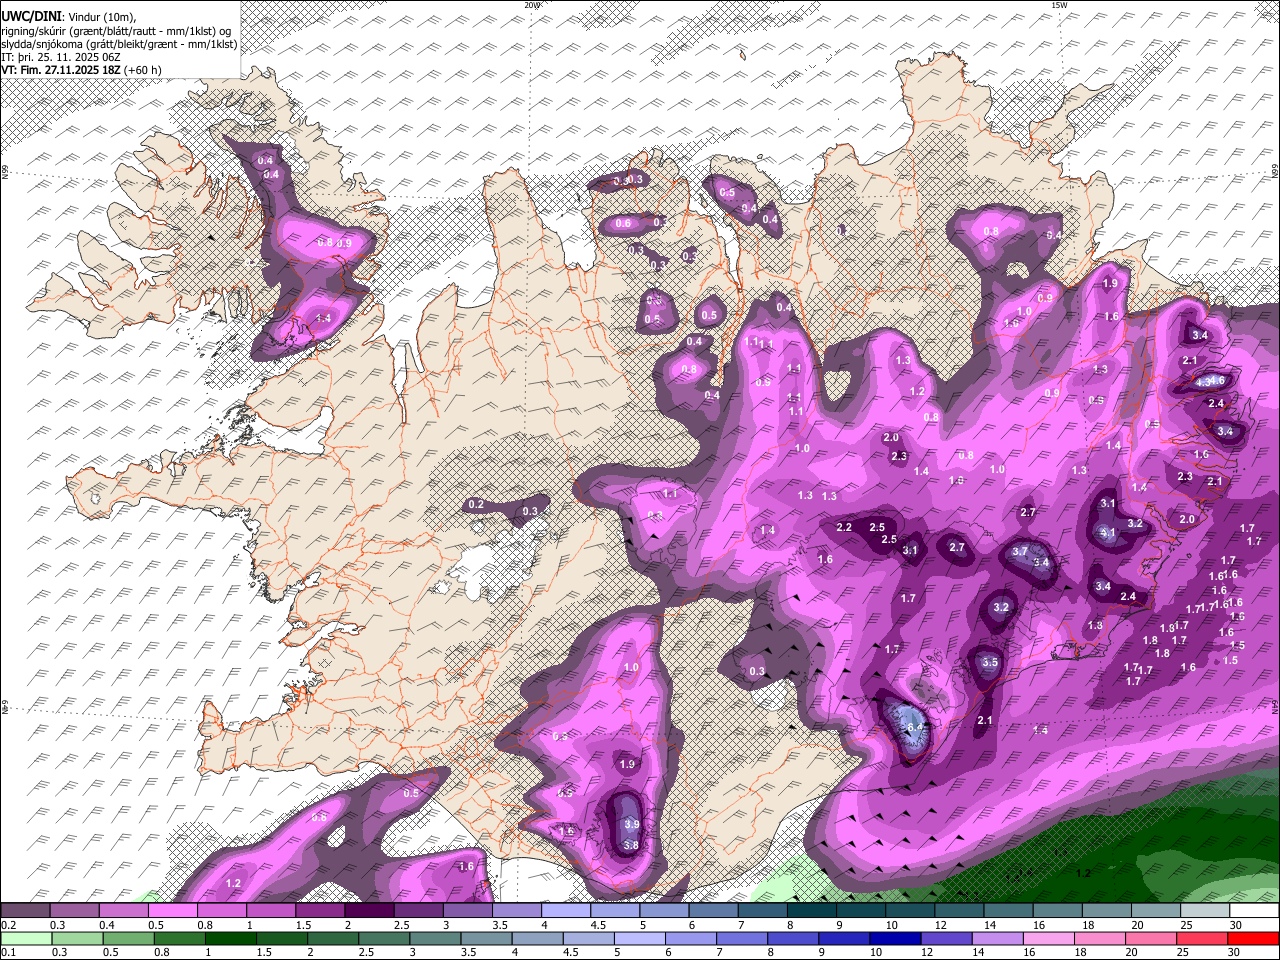This screenshot has height=960, width=1280.
Task: Click the 6.4 snowfall peak value
Action: pyautogui.click(x=914, y=729)
